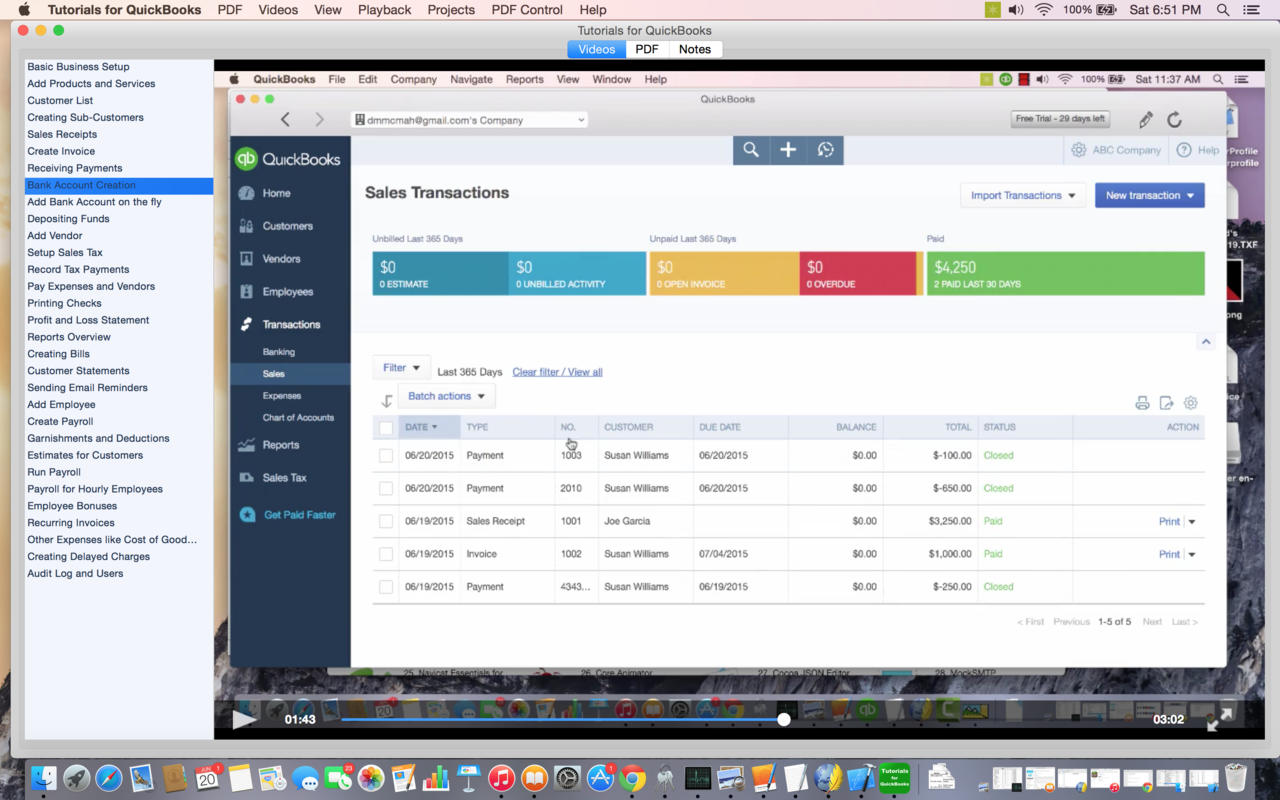Image resolution: width=1280 pixels, height=800 pixels.
Task: Switch to the Notes tab
Action: (695, 49)
